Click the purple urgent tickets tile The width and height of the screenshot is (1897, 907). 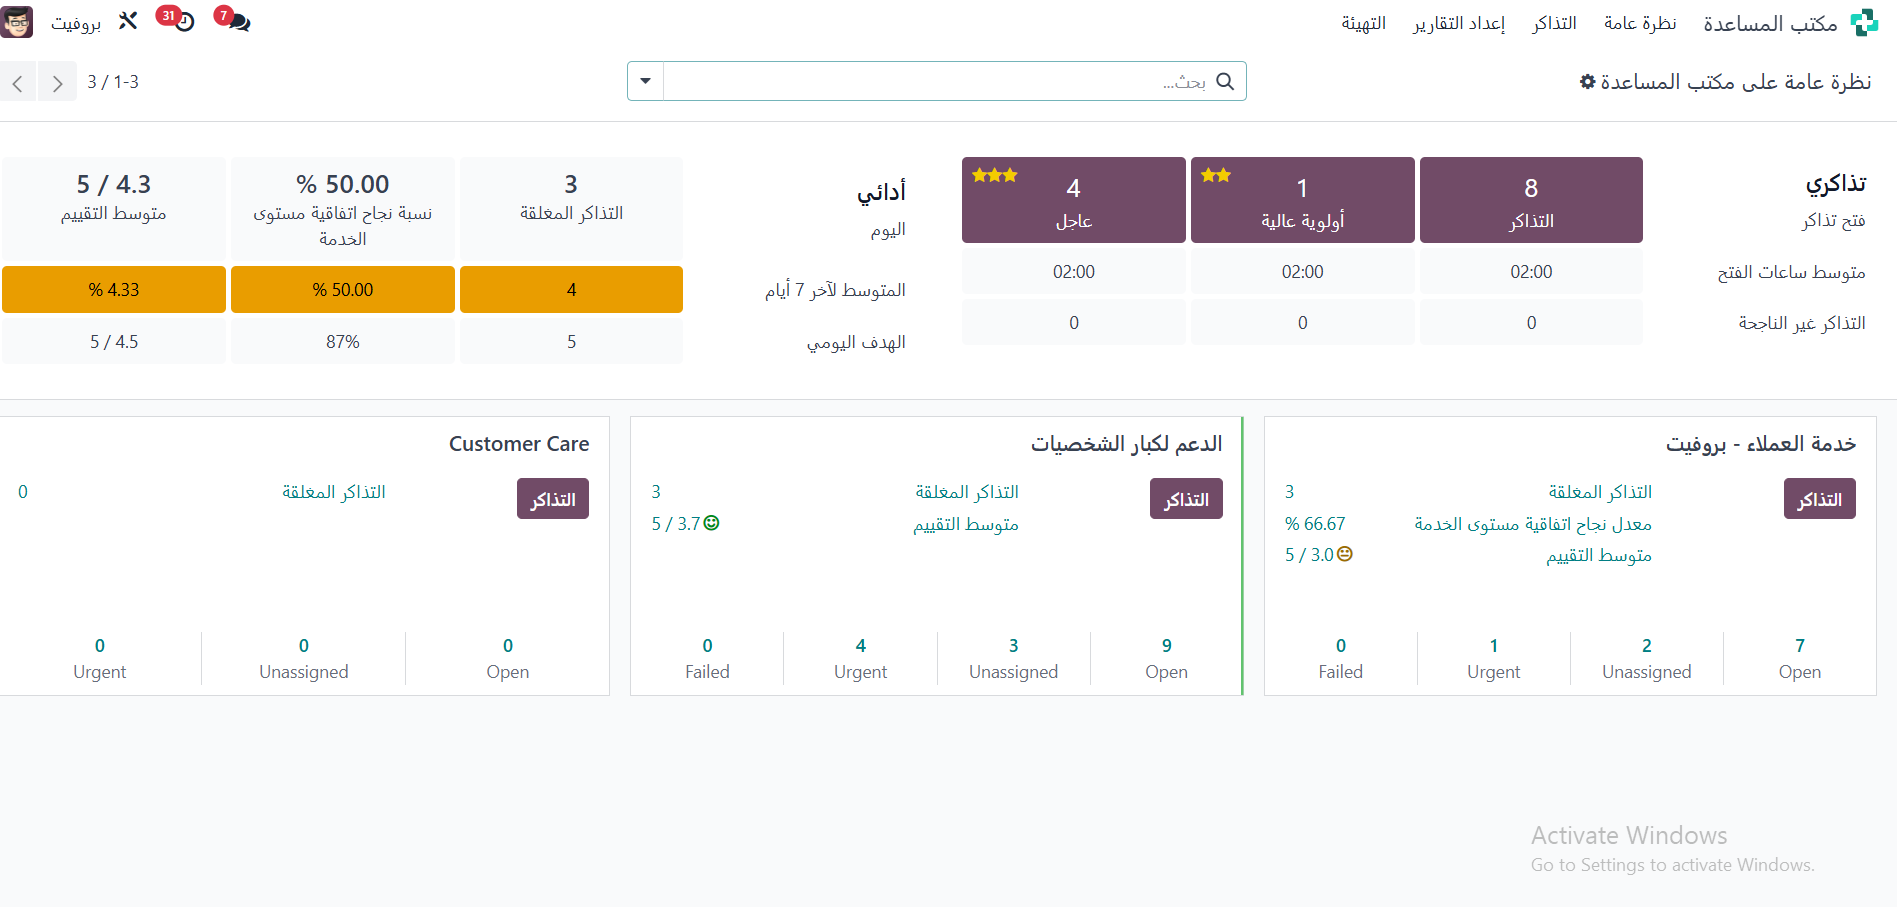click(1073, 200)
